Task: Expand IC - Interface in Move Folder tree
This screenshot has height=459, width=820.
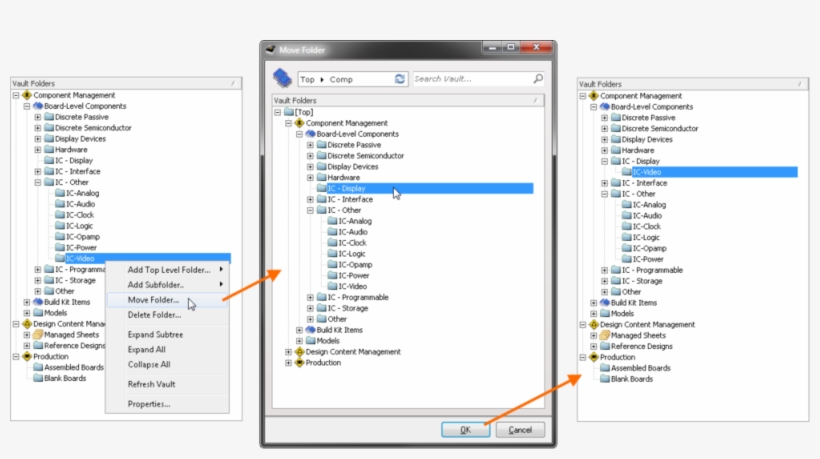Action: [x=310, y=199]
